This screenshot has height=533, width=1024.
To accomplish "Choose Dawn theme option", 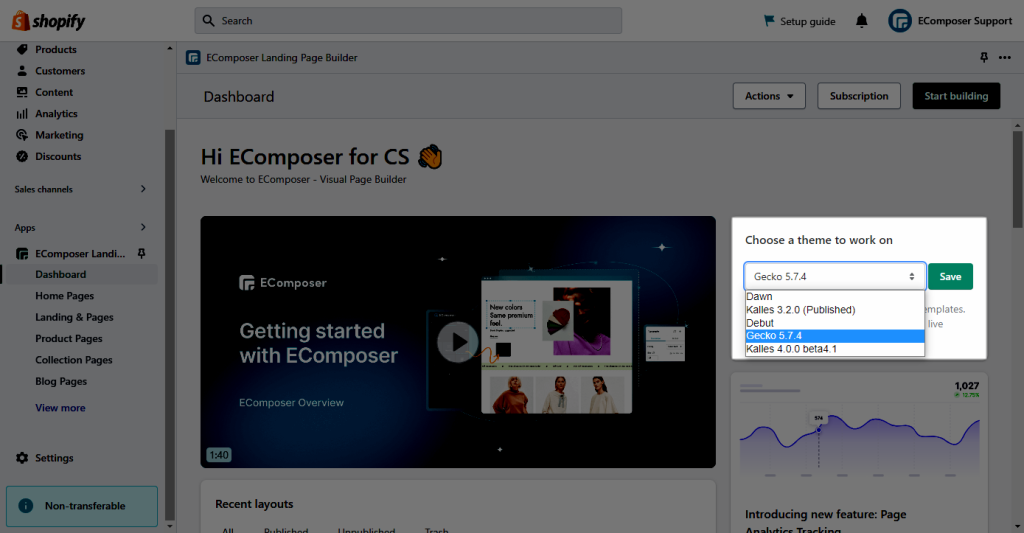I will [x=835, y=297].
